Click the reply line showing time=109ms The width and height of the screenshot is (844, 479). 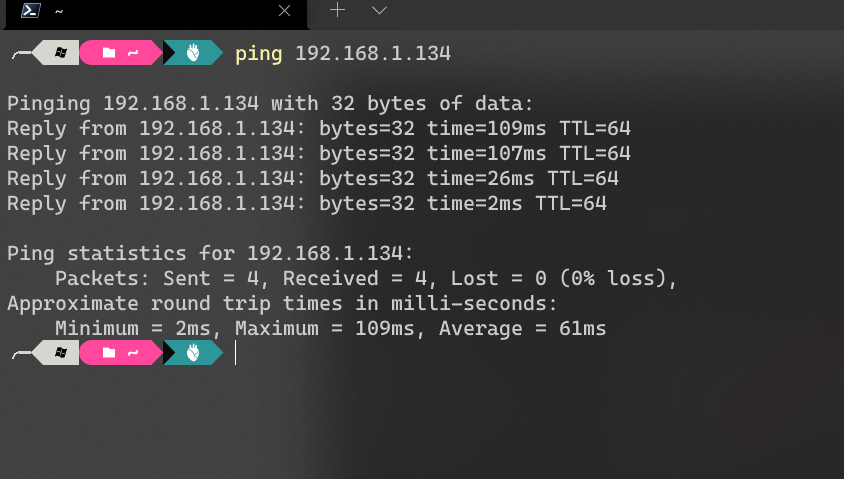(x=319, y=129)
